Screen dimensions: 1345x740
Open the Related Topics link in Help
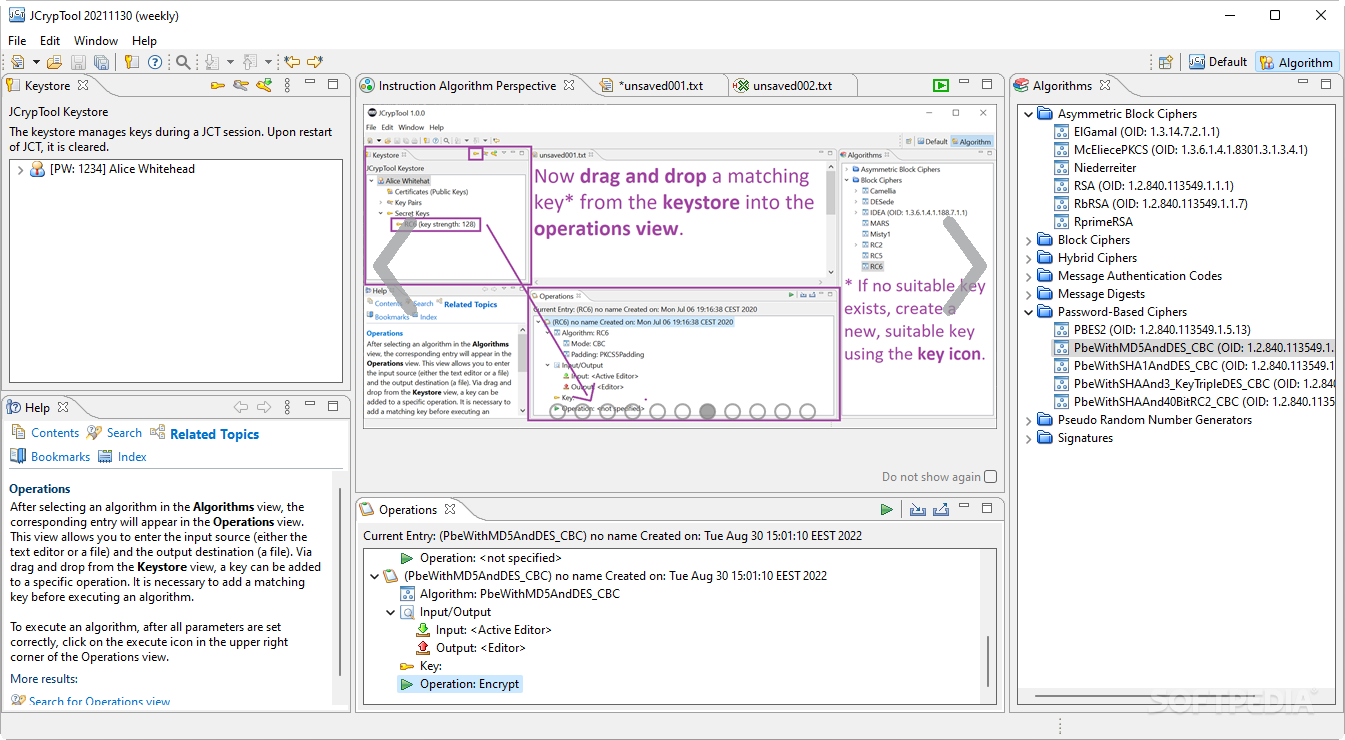point(214,434)
